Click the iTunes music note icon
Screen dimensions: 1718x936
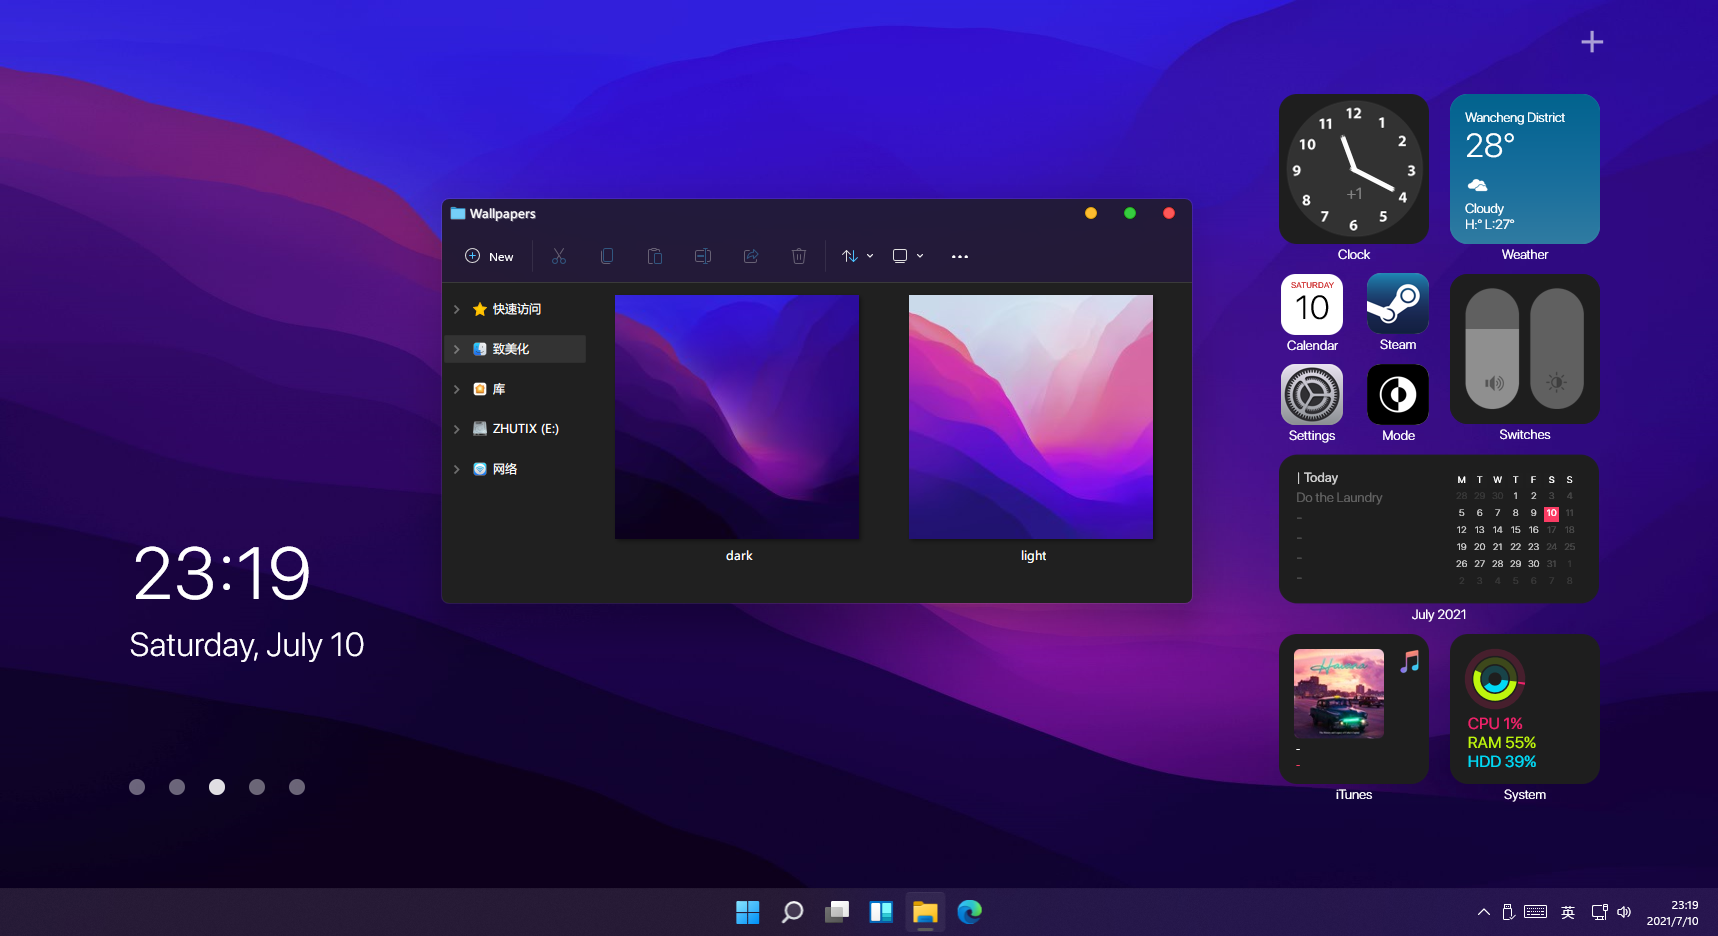(1410, 661)
